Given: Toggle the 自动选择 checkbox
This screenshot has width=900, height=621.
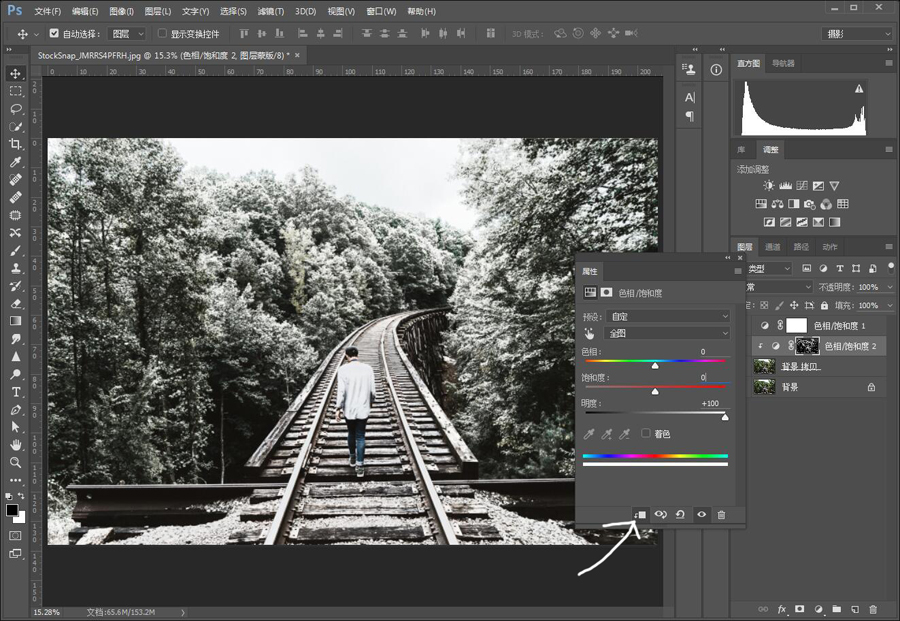Looking at the screenshot, I should pos(54,33).
